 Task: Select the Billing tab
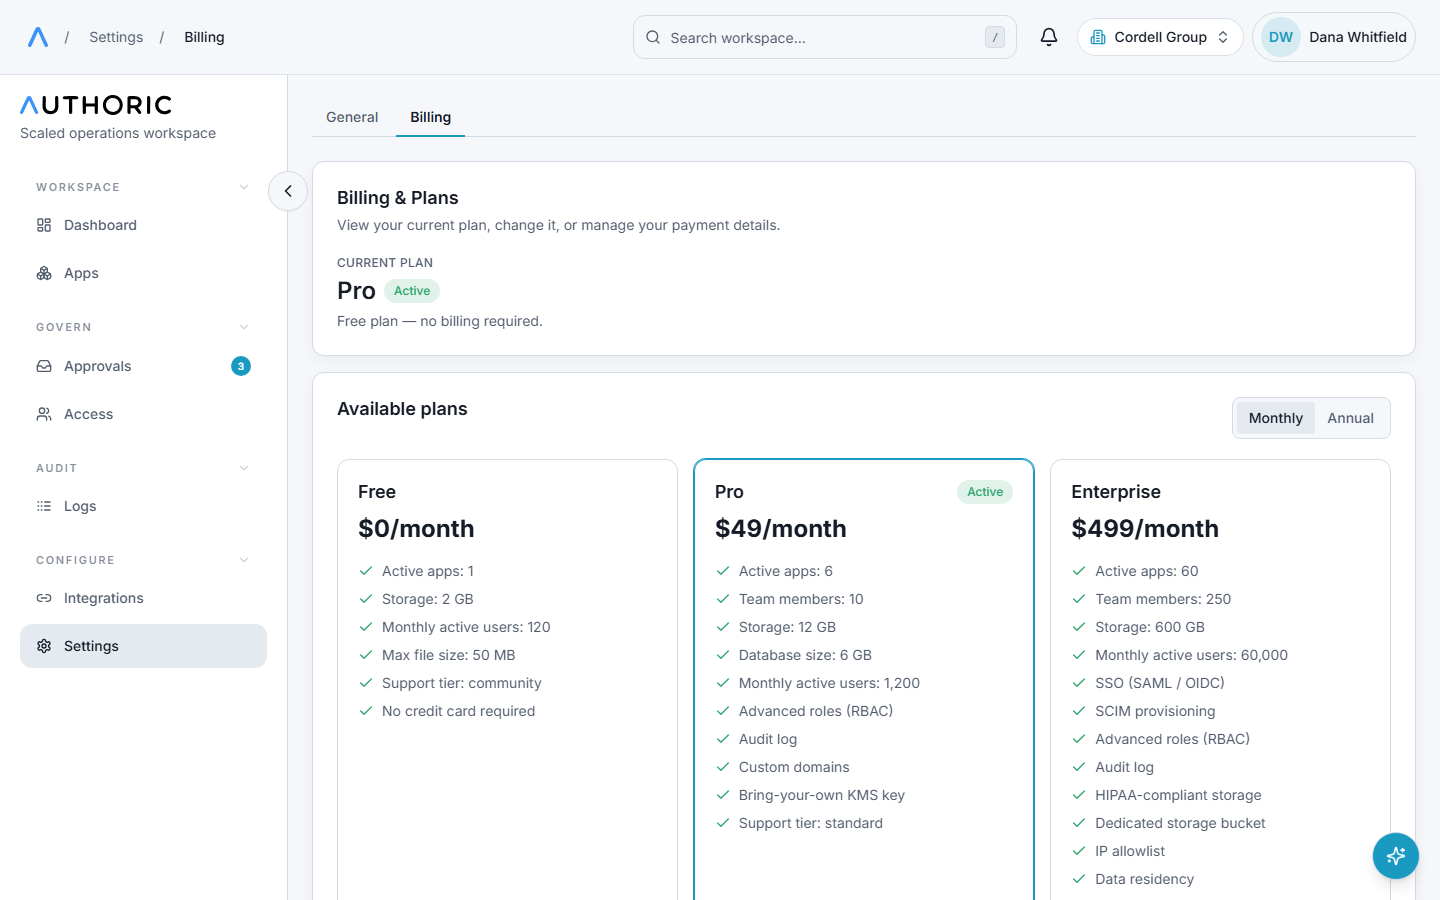pyautogui.click(x=431, y=117)
